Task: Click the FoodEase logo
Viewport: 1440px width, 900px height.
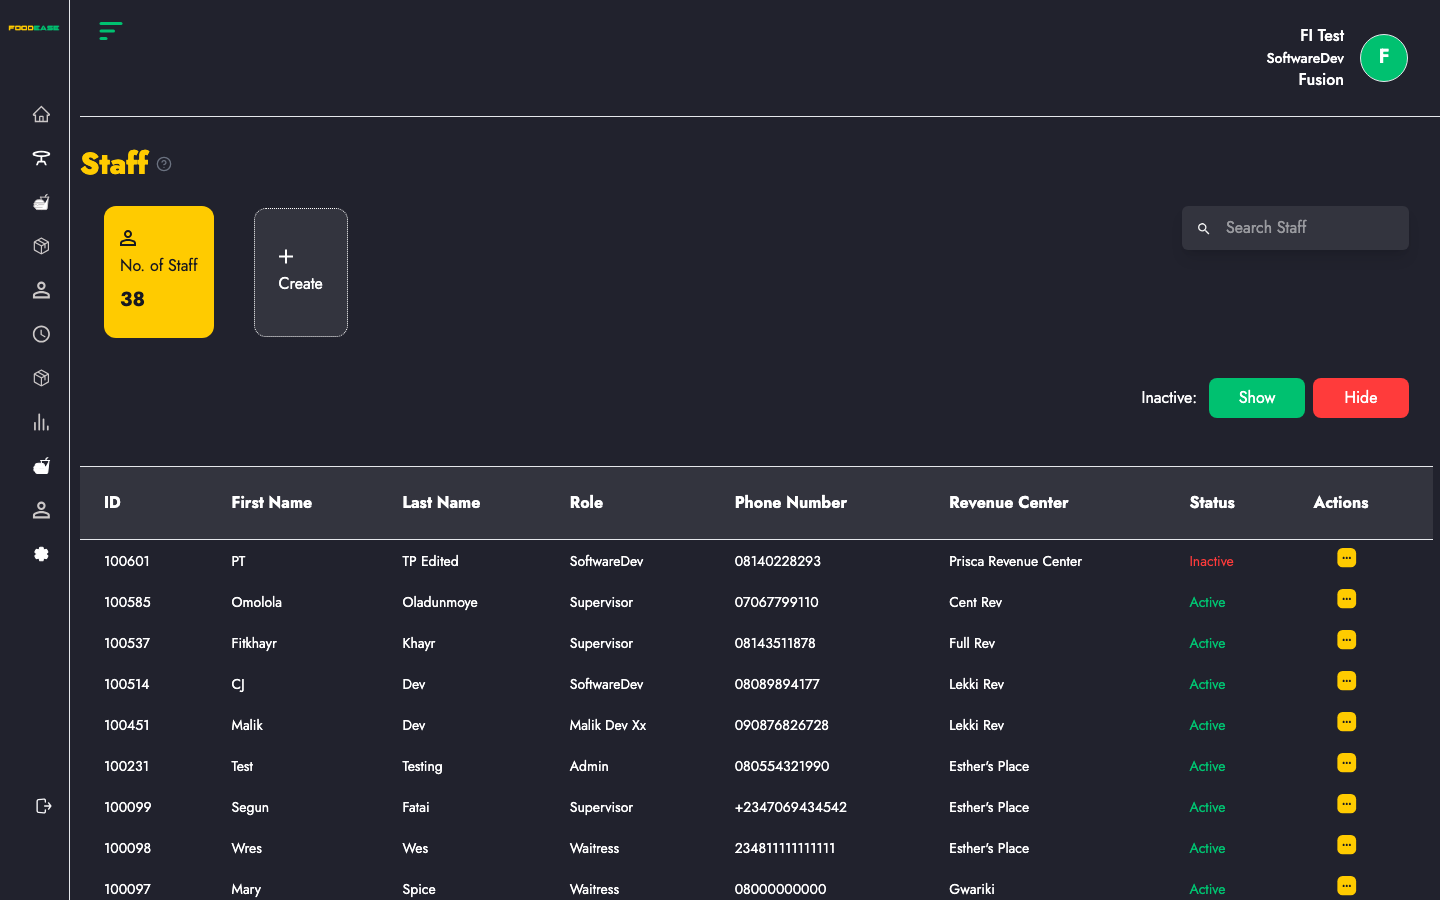Action: point(34,28)
